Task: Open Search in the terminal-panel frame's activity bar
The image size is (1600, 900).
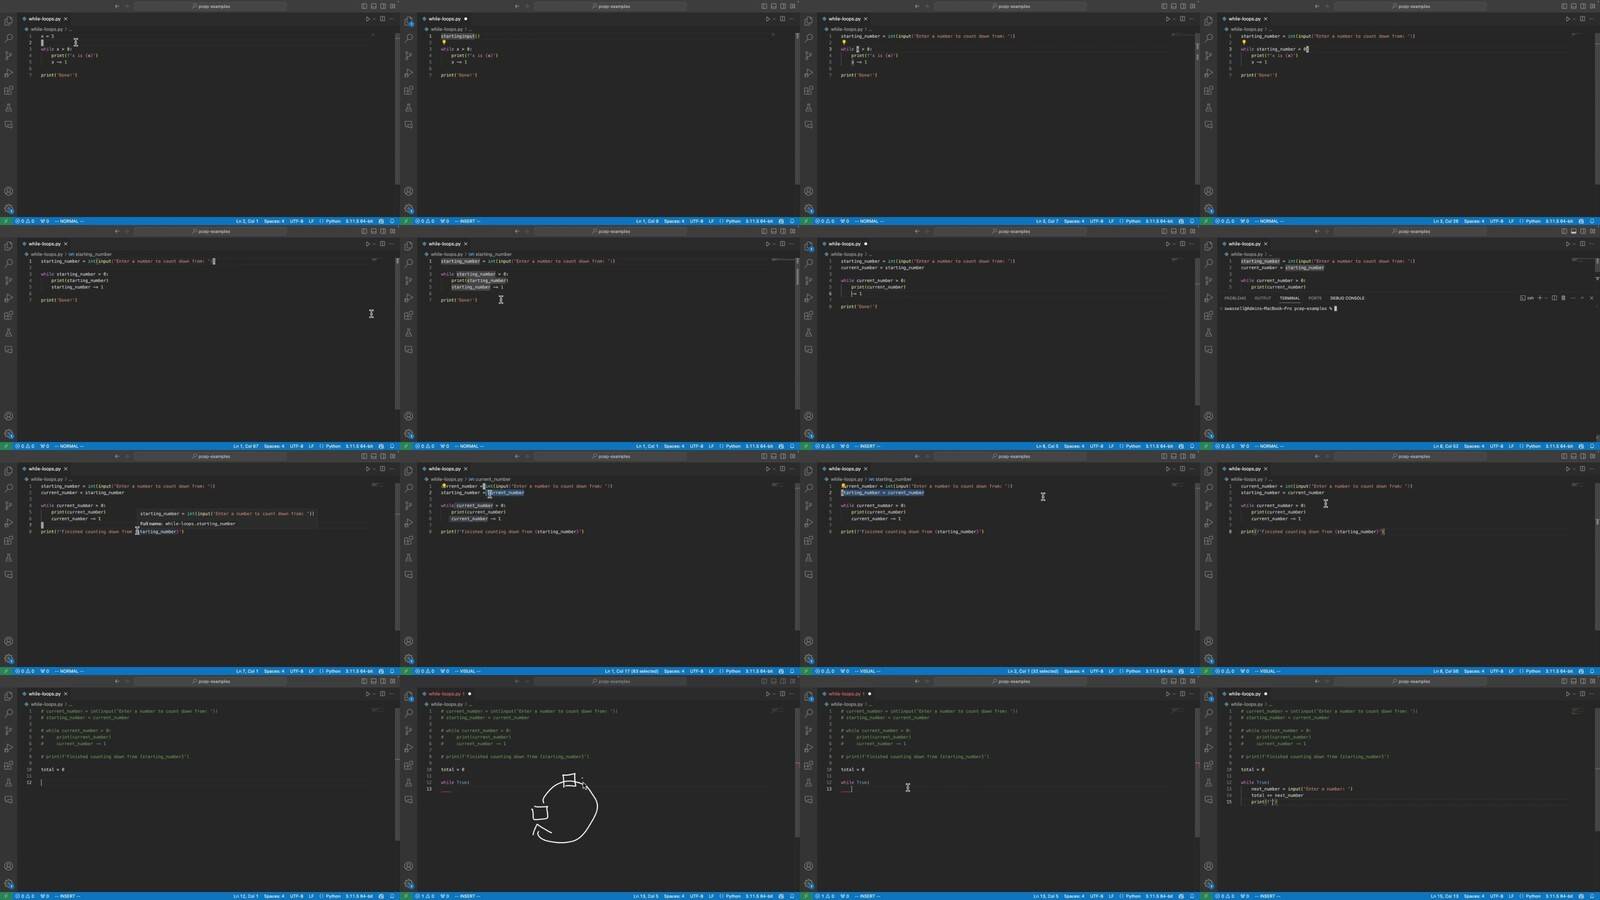Action: [1208, 263]
